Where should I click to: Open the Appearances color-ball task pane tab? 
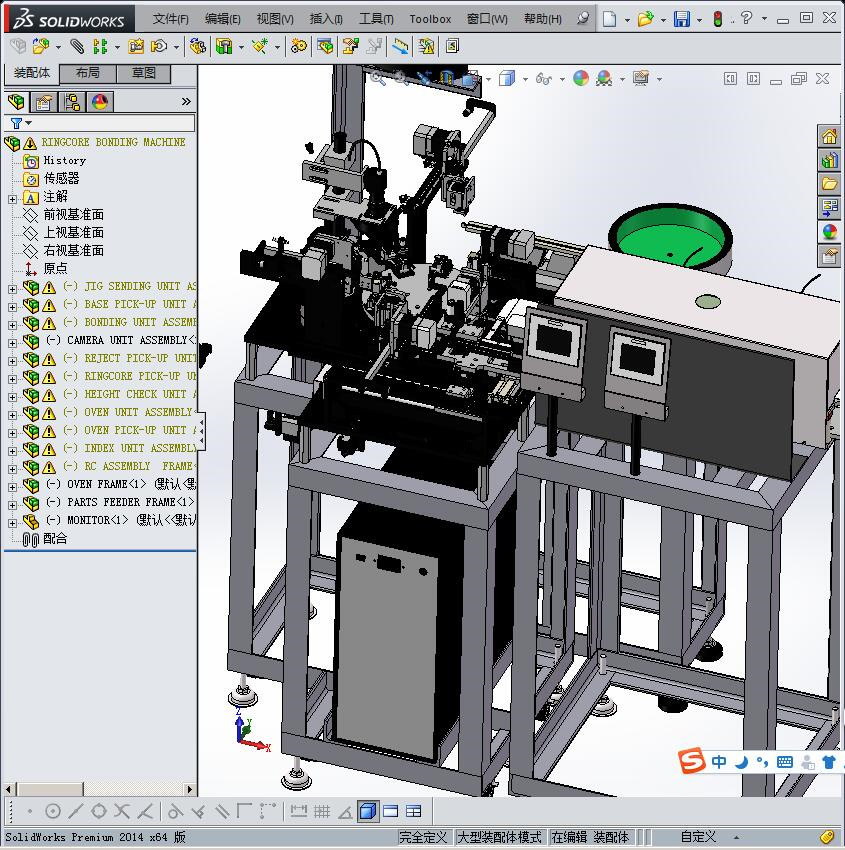tap(829, 232)
